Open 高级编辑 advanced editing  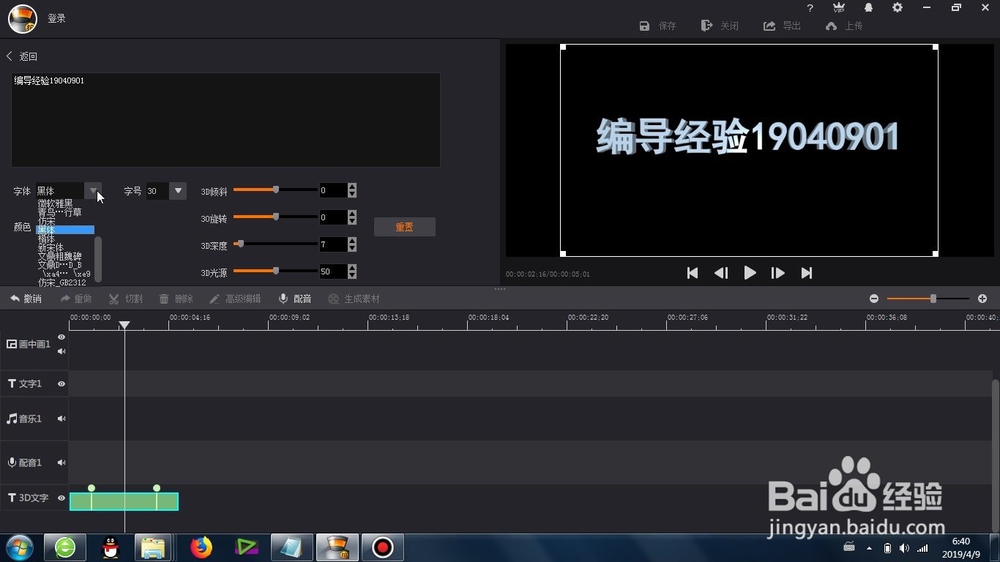point(235,299)
